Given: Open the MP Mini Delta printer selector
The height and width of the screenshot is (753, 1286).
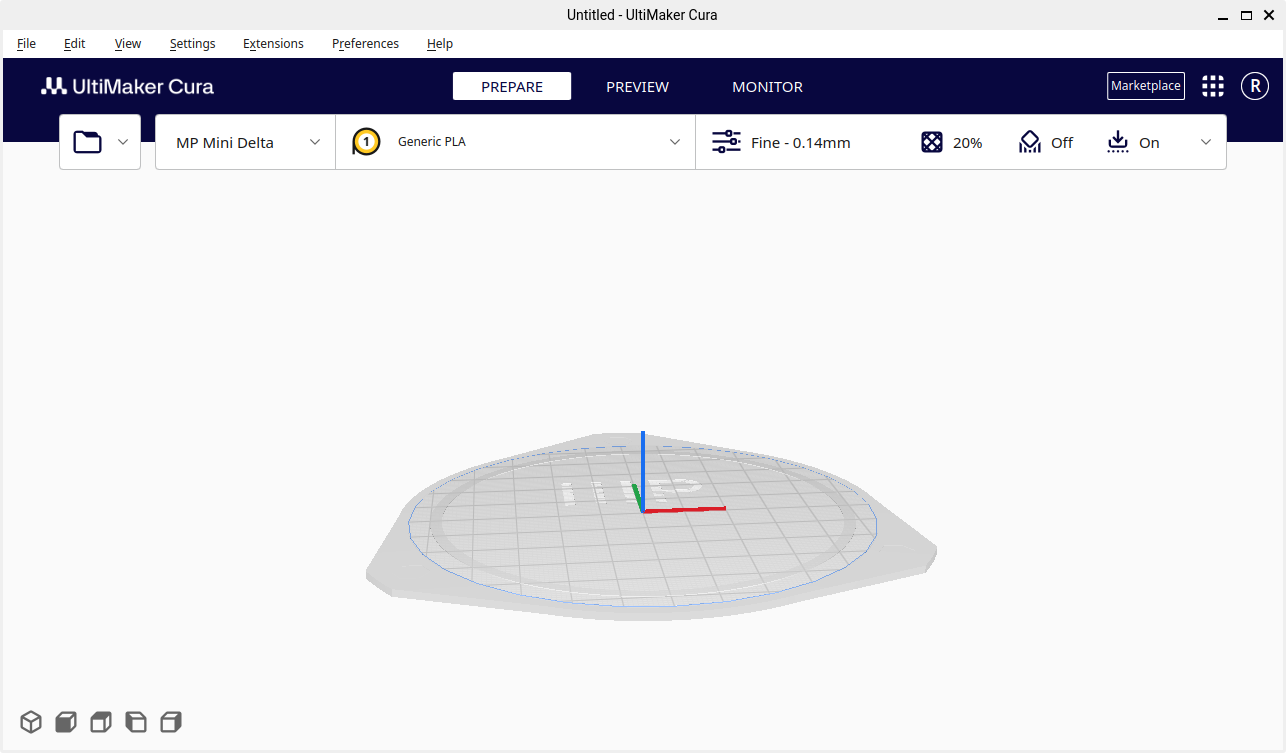Looking at the screenshot, I should click(245, 142).
